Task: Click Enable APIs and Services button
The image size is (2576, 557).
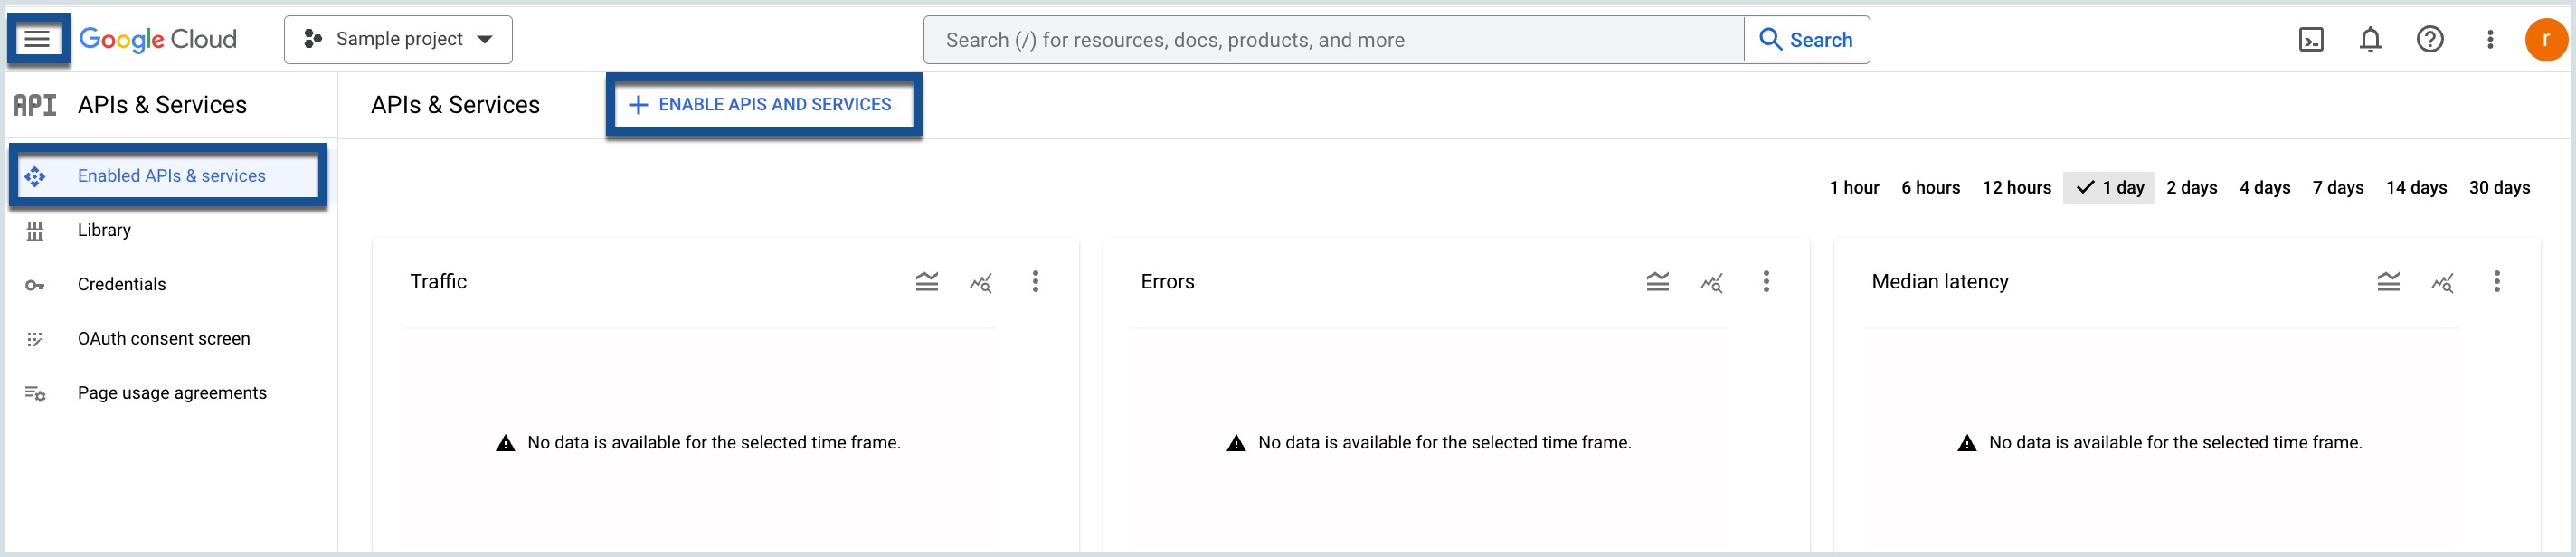Action: pyautogui.click(x=761, y=105)
